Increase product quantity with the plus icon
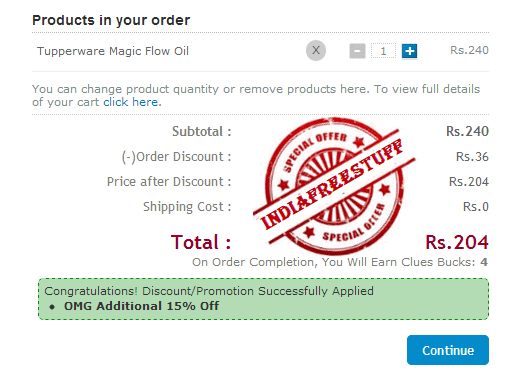The image size is (518, 373). [x=409, y=51]
